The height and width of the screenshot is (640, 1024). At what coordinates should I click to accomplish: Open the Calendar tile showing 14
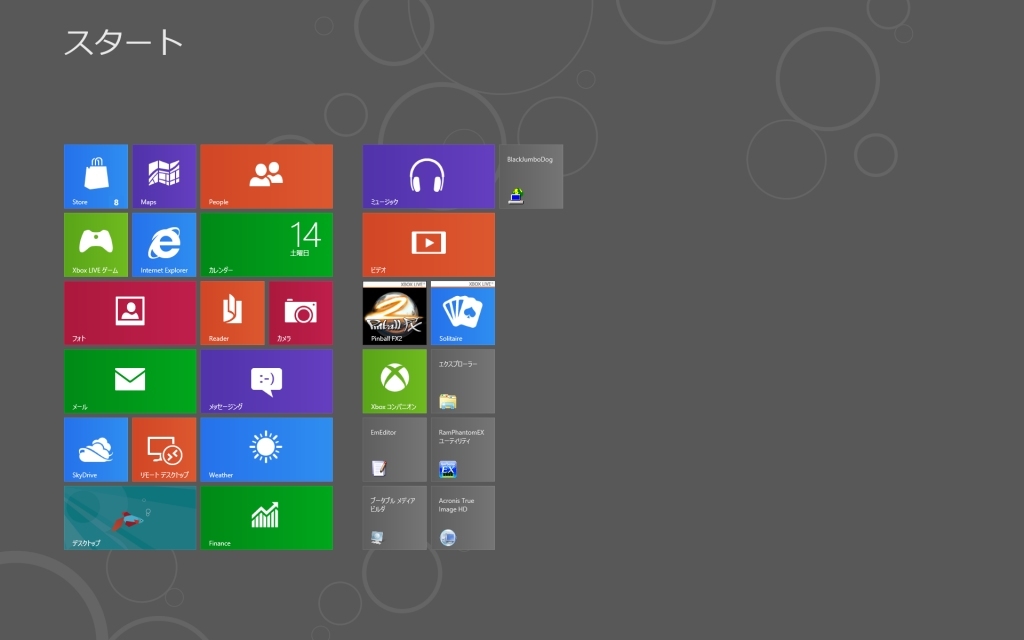[x=266, y=245]
